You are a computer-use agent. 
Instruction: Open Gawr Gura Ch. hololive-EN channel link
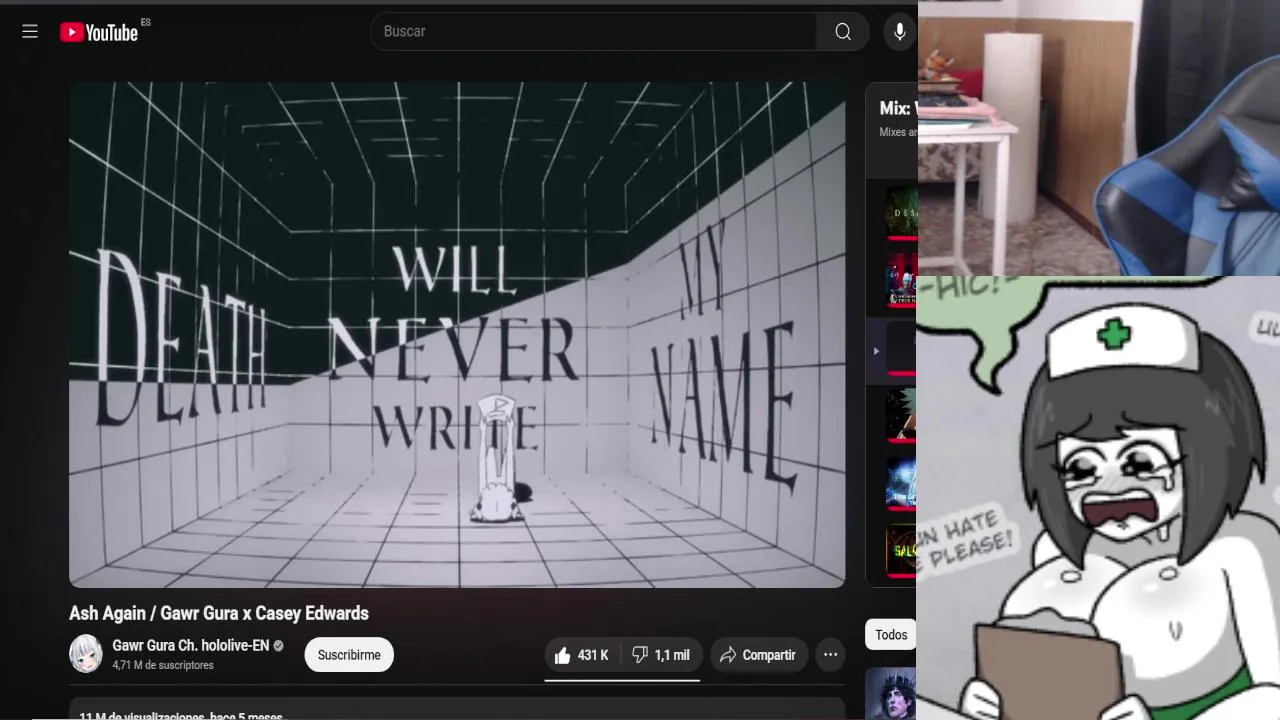click(x=190, y=646)
